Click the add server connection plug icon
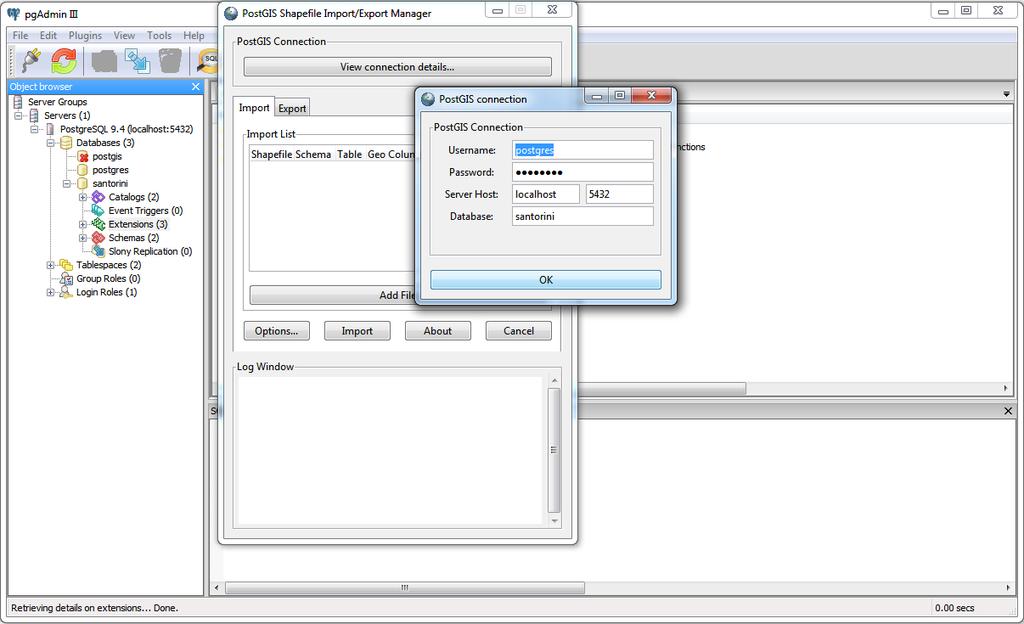 [x=31, y=61]
